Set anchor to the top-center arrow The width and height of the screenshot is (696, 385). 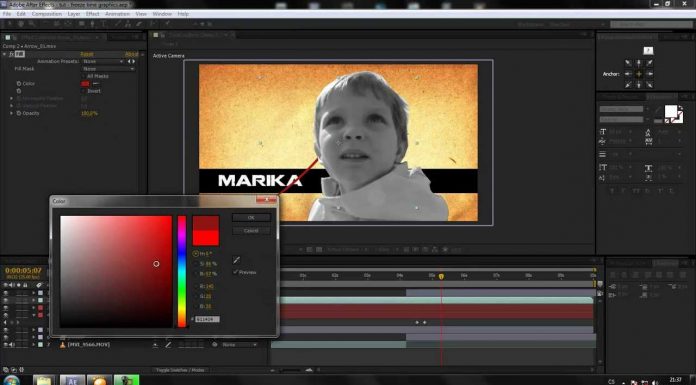coord(639,63)
